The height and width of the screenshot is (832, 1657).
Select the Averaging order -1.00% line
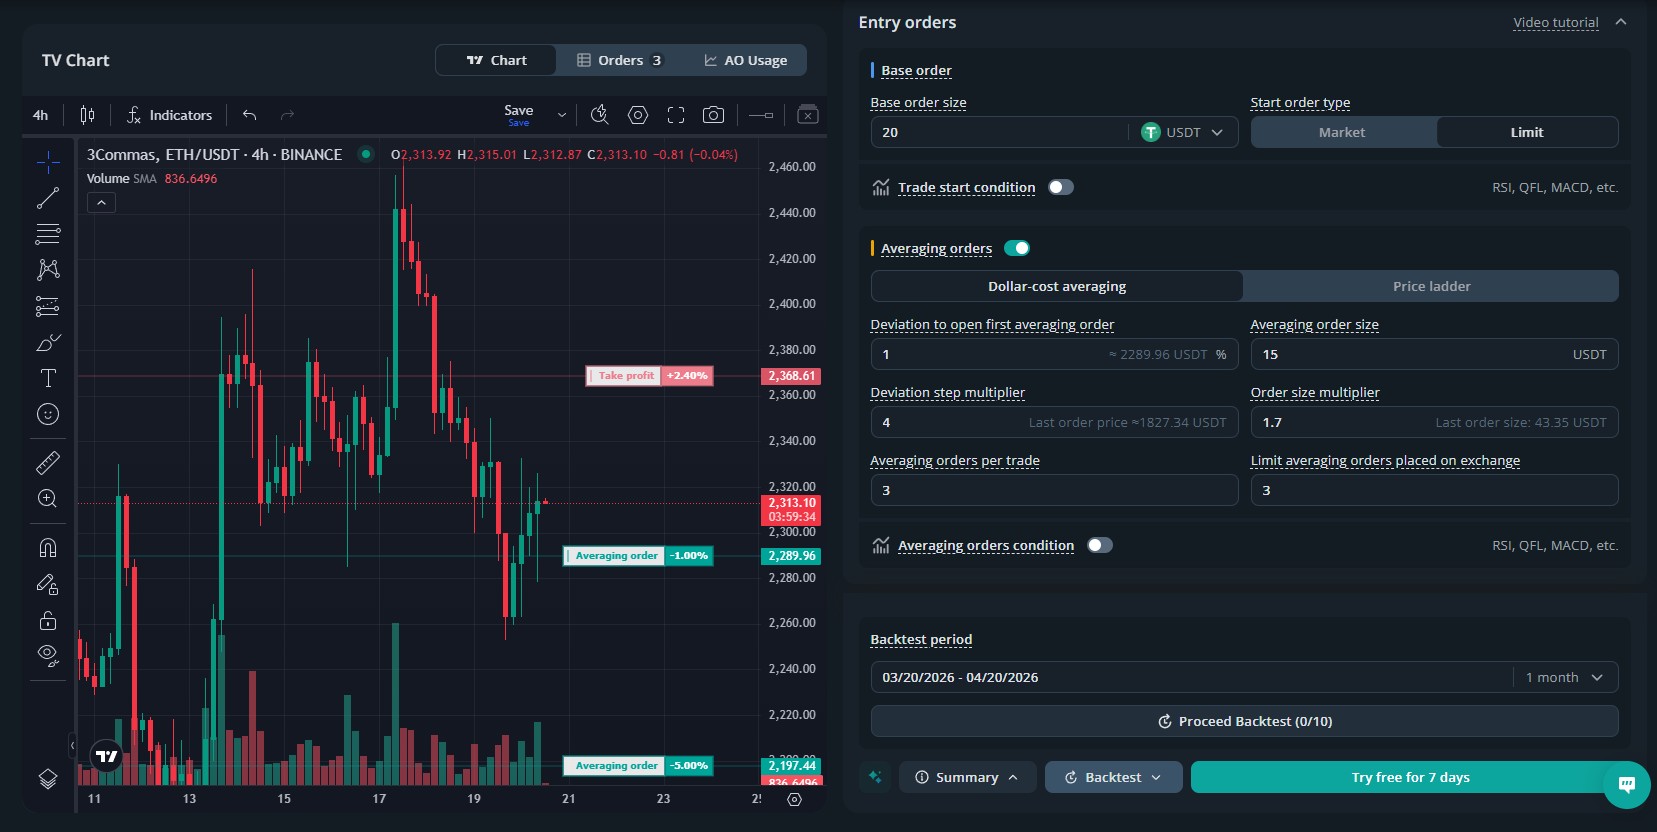(638, 556)
